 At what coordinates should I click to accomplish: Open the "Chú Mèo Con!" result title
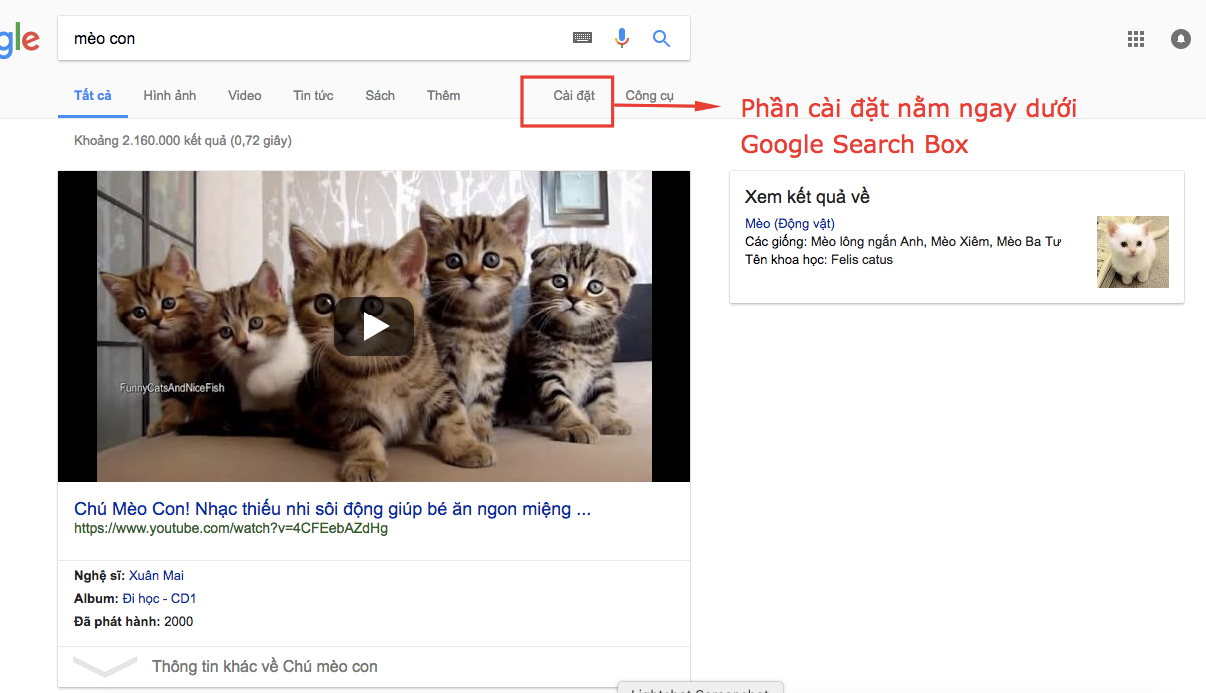[332, 509]
